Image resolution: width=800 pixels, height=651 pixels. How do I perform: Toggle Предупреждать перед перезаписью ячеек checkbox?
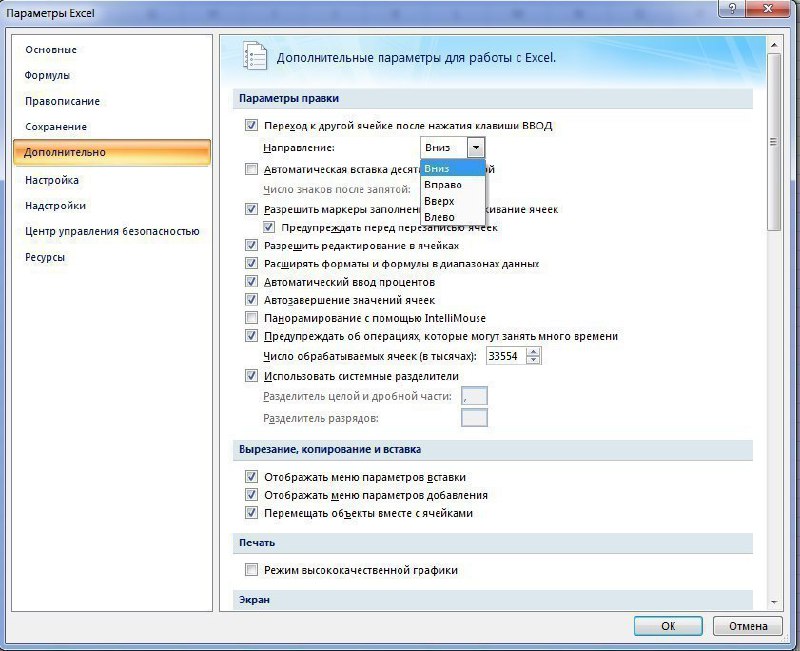[x=268, y=227]
